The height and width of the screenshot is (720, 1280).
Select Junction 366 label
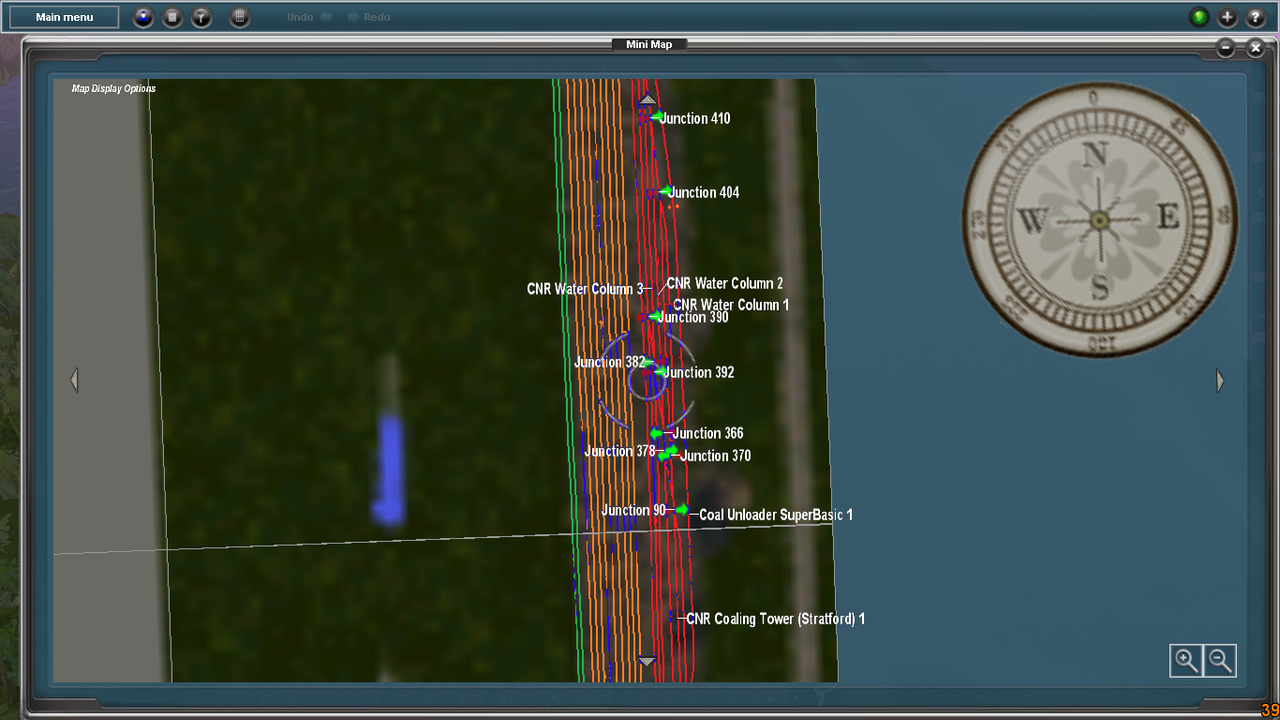tap(708, 433)
